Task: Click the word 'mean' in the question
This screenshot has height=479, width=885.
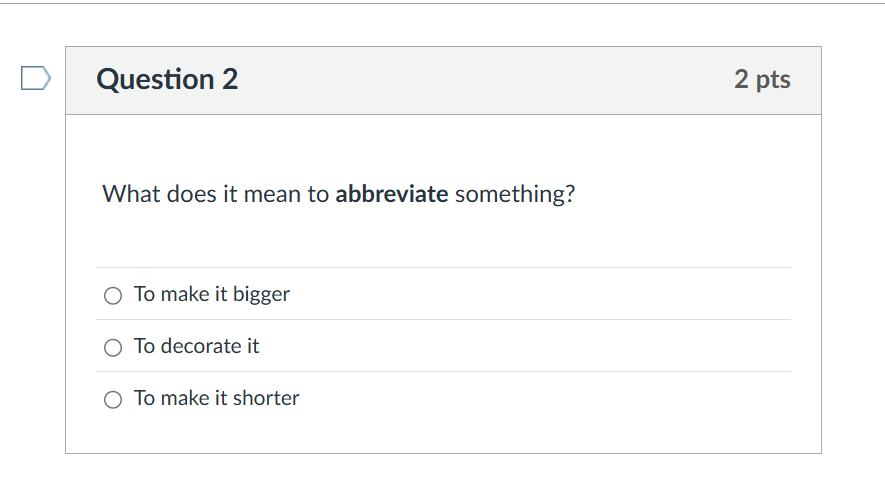Action: [x=272, y=194]
